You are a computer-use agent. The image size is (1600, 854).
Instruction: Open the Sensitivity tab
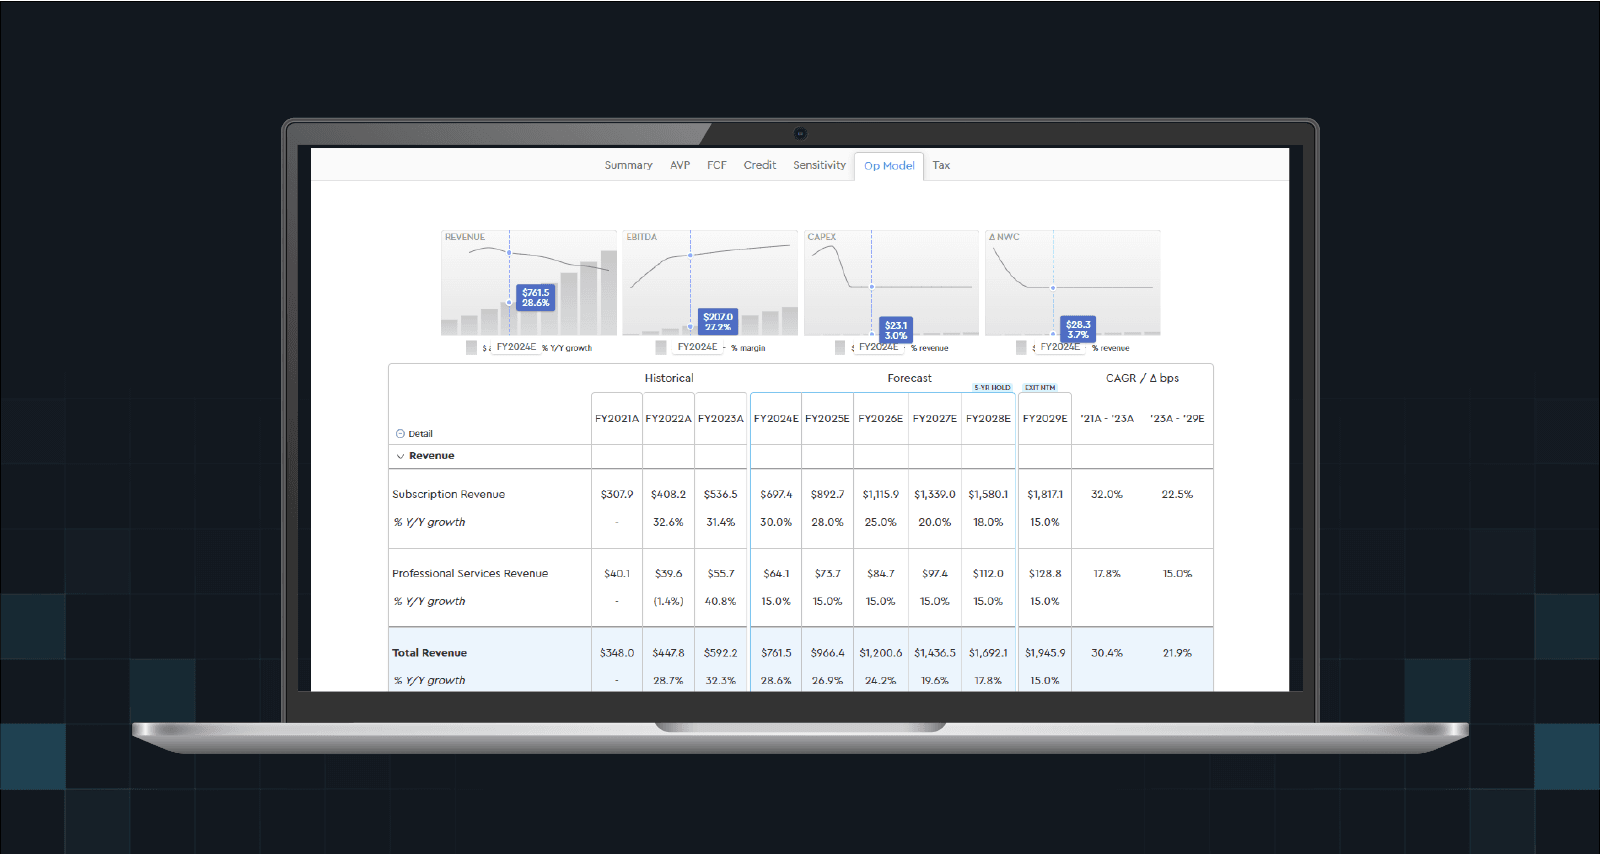coord(819,165)
